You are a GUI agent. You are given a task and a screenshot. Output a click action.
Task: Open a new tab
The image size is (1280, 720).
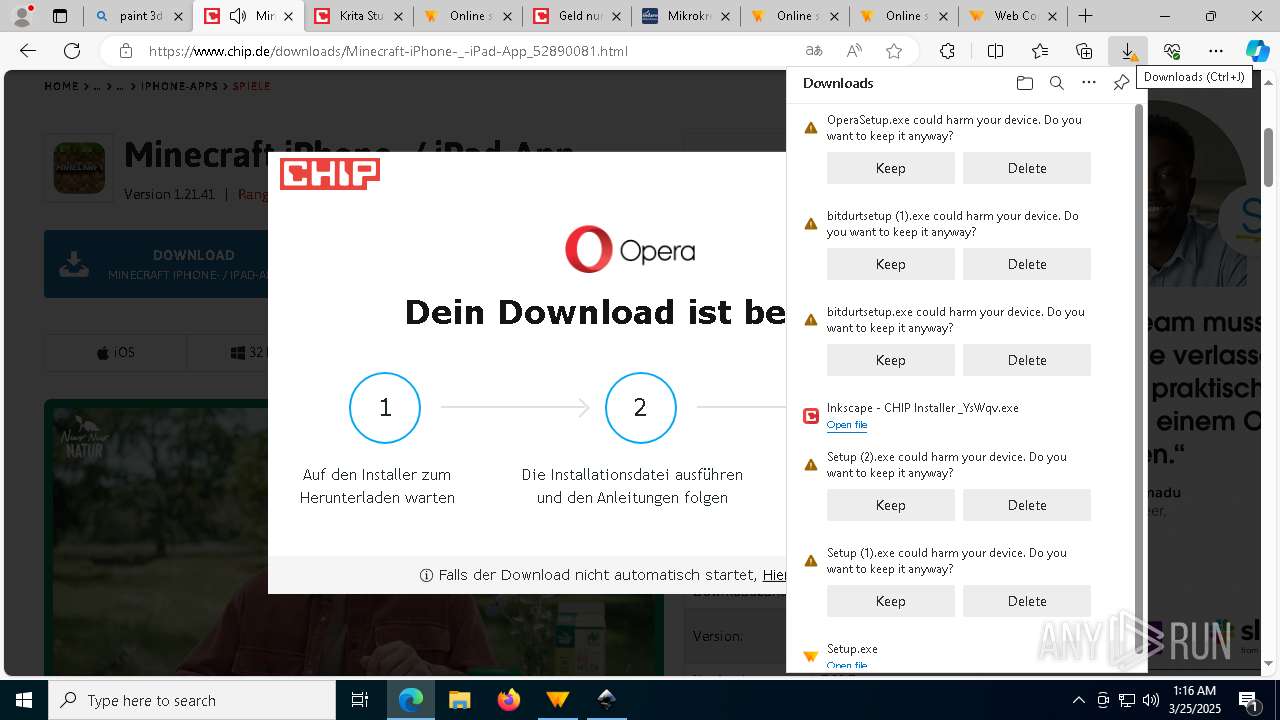(x=1085, y=16)
